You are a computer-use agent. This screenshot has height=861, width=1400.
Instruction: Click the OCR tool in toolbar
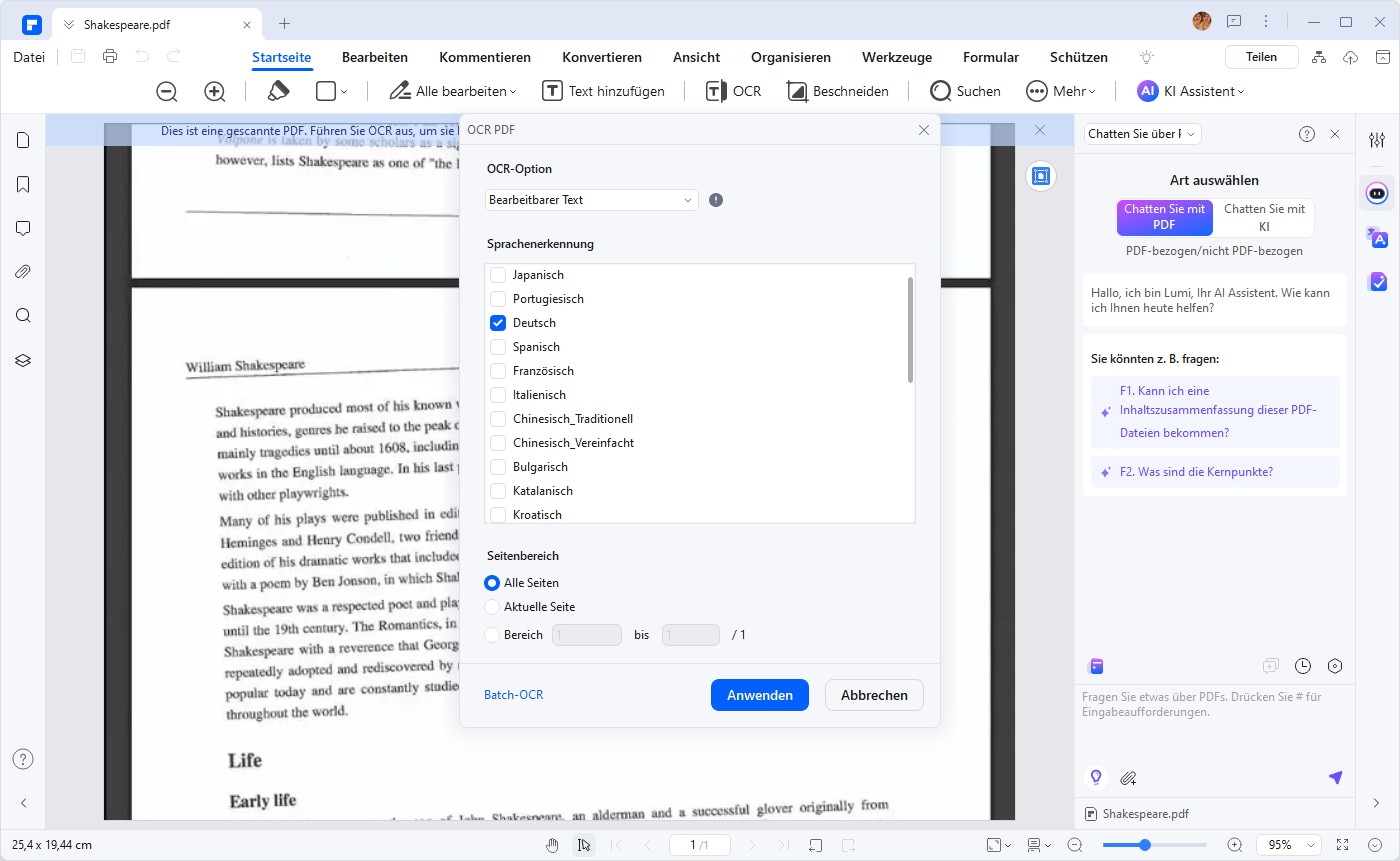coord(733,91)
